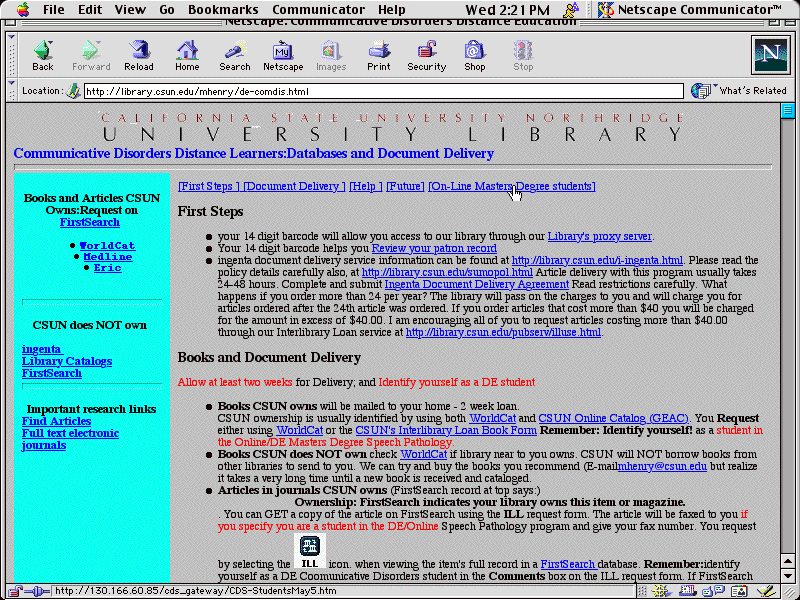Viewport: 800px width, 600px height.
Task: Open Full text electronic journals link
Action: coord(70,439)
